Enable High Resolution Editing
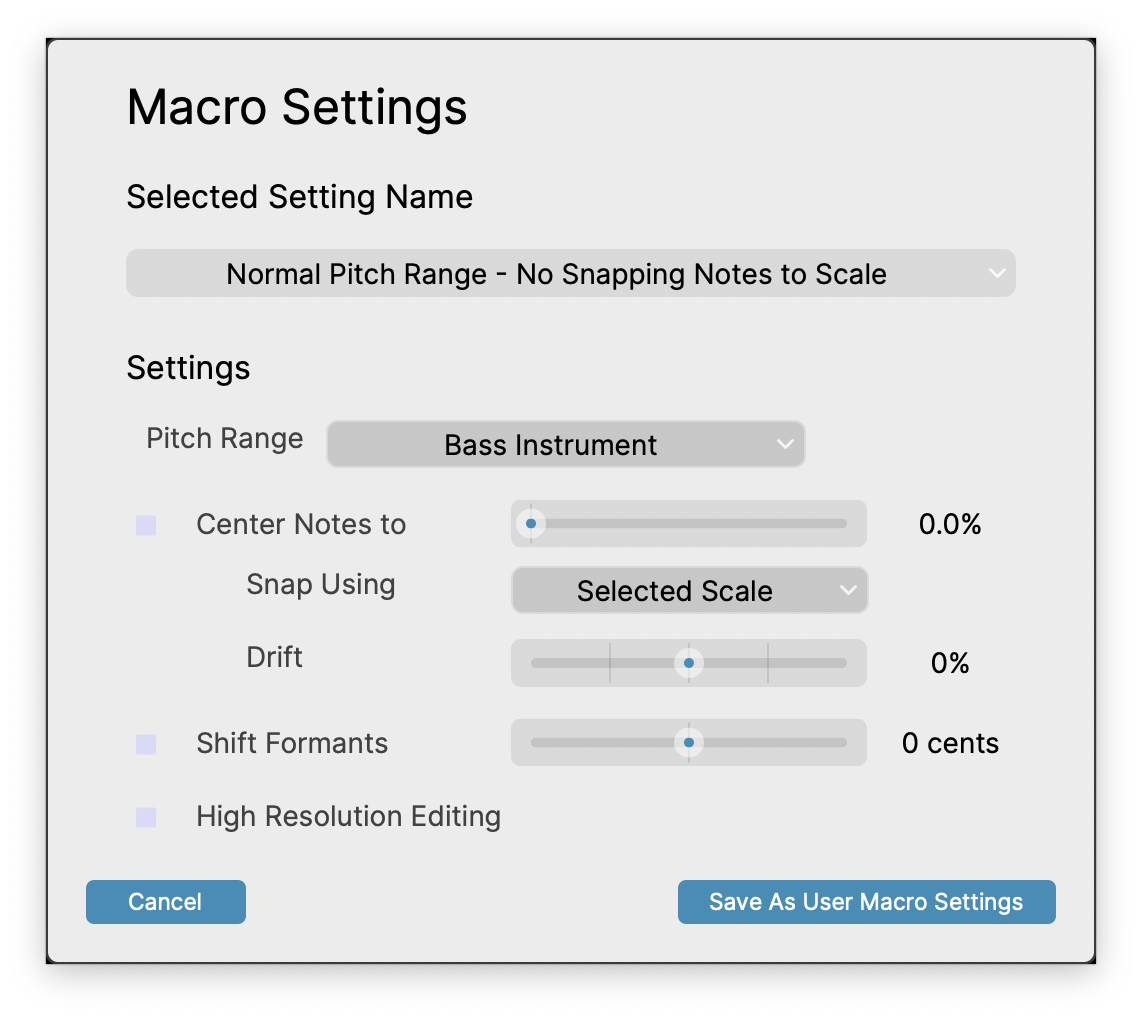1142x1018 pixels. coord(145,817)
